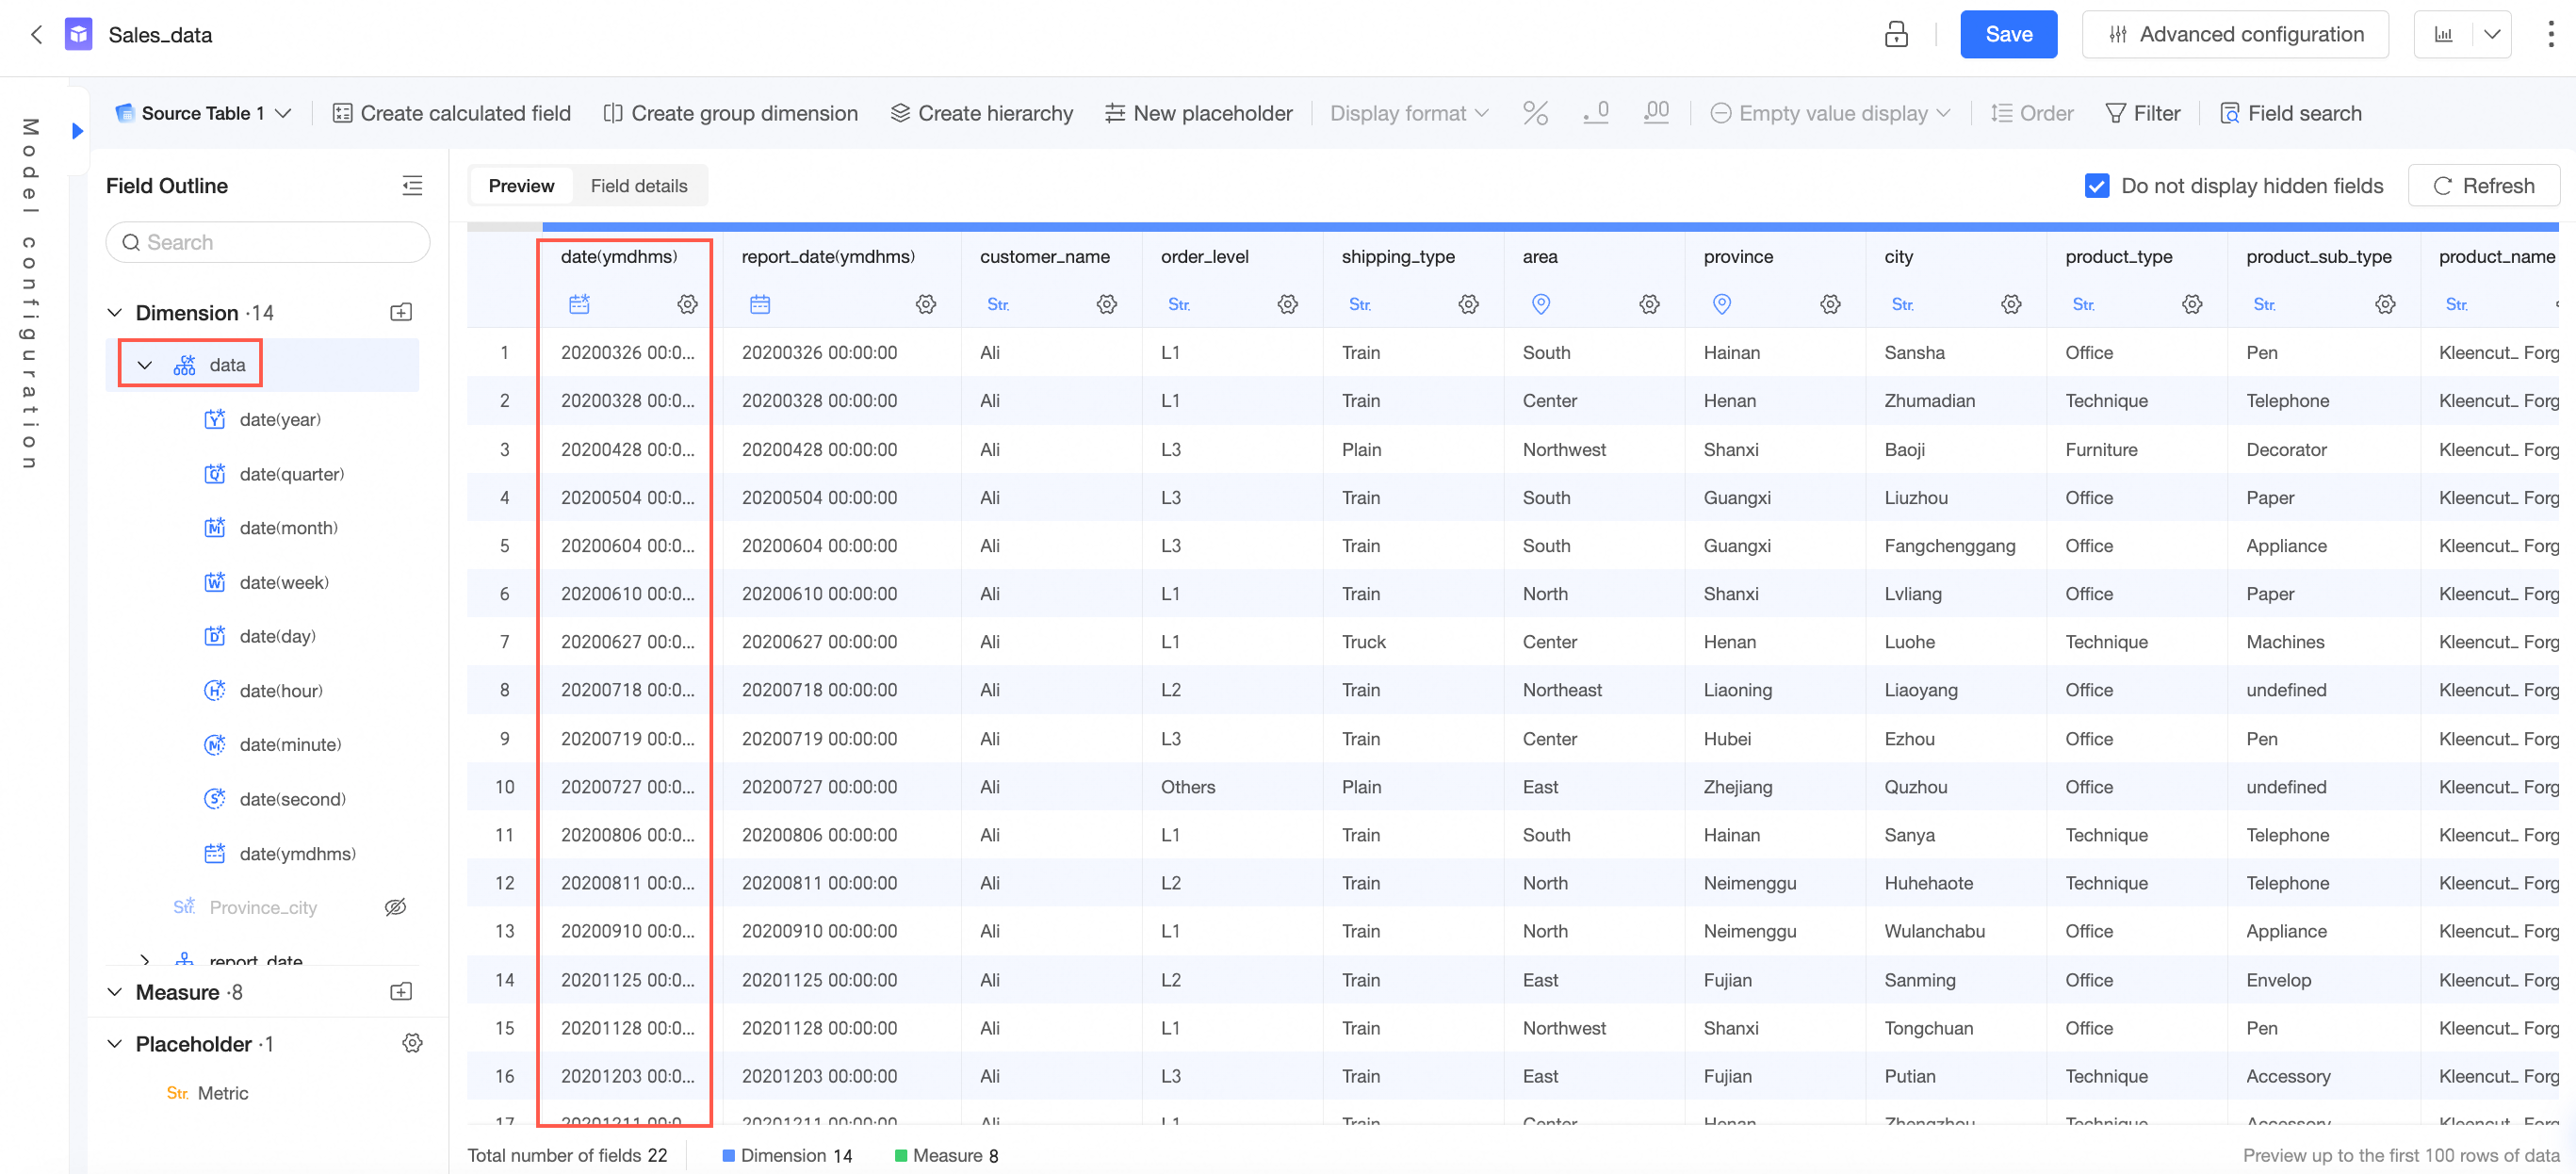Click the settings gear in date(ymdhms) column
Image resolution: width=2576 pixels, height=1174 pixels.
coord(687,304)
